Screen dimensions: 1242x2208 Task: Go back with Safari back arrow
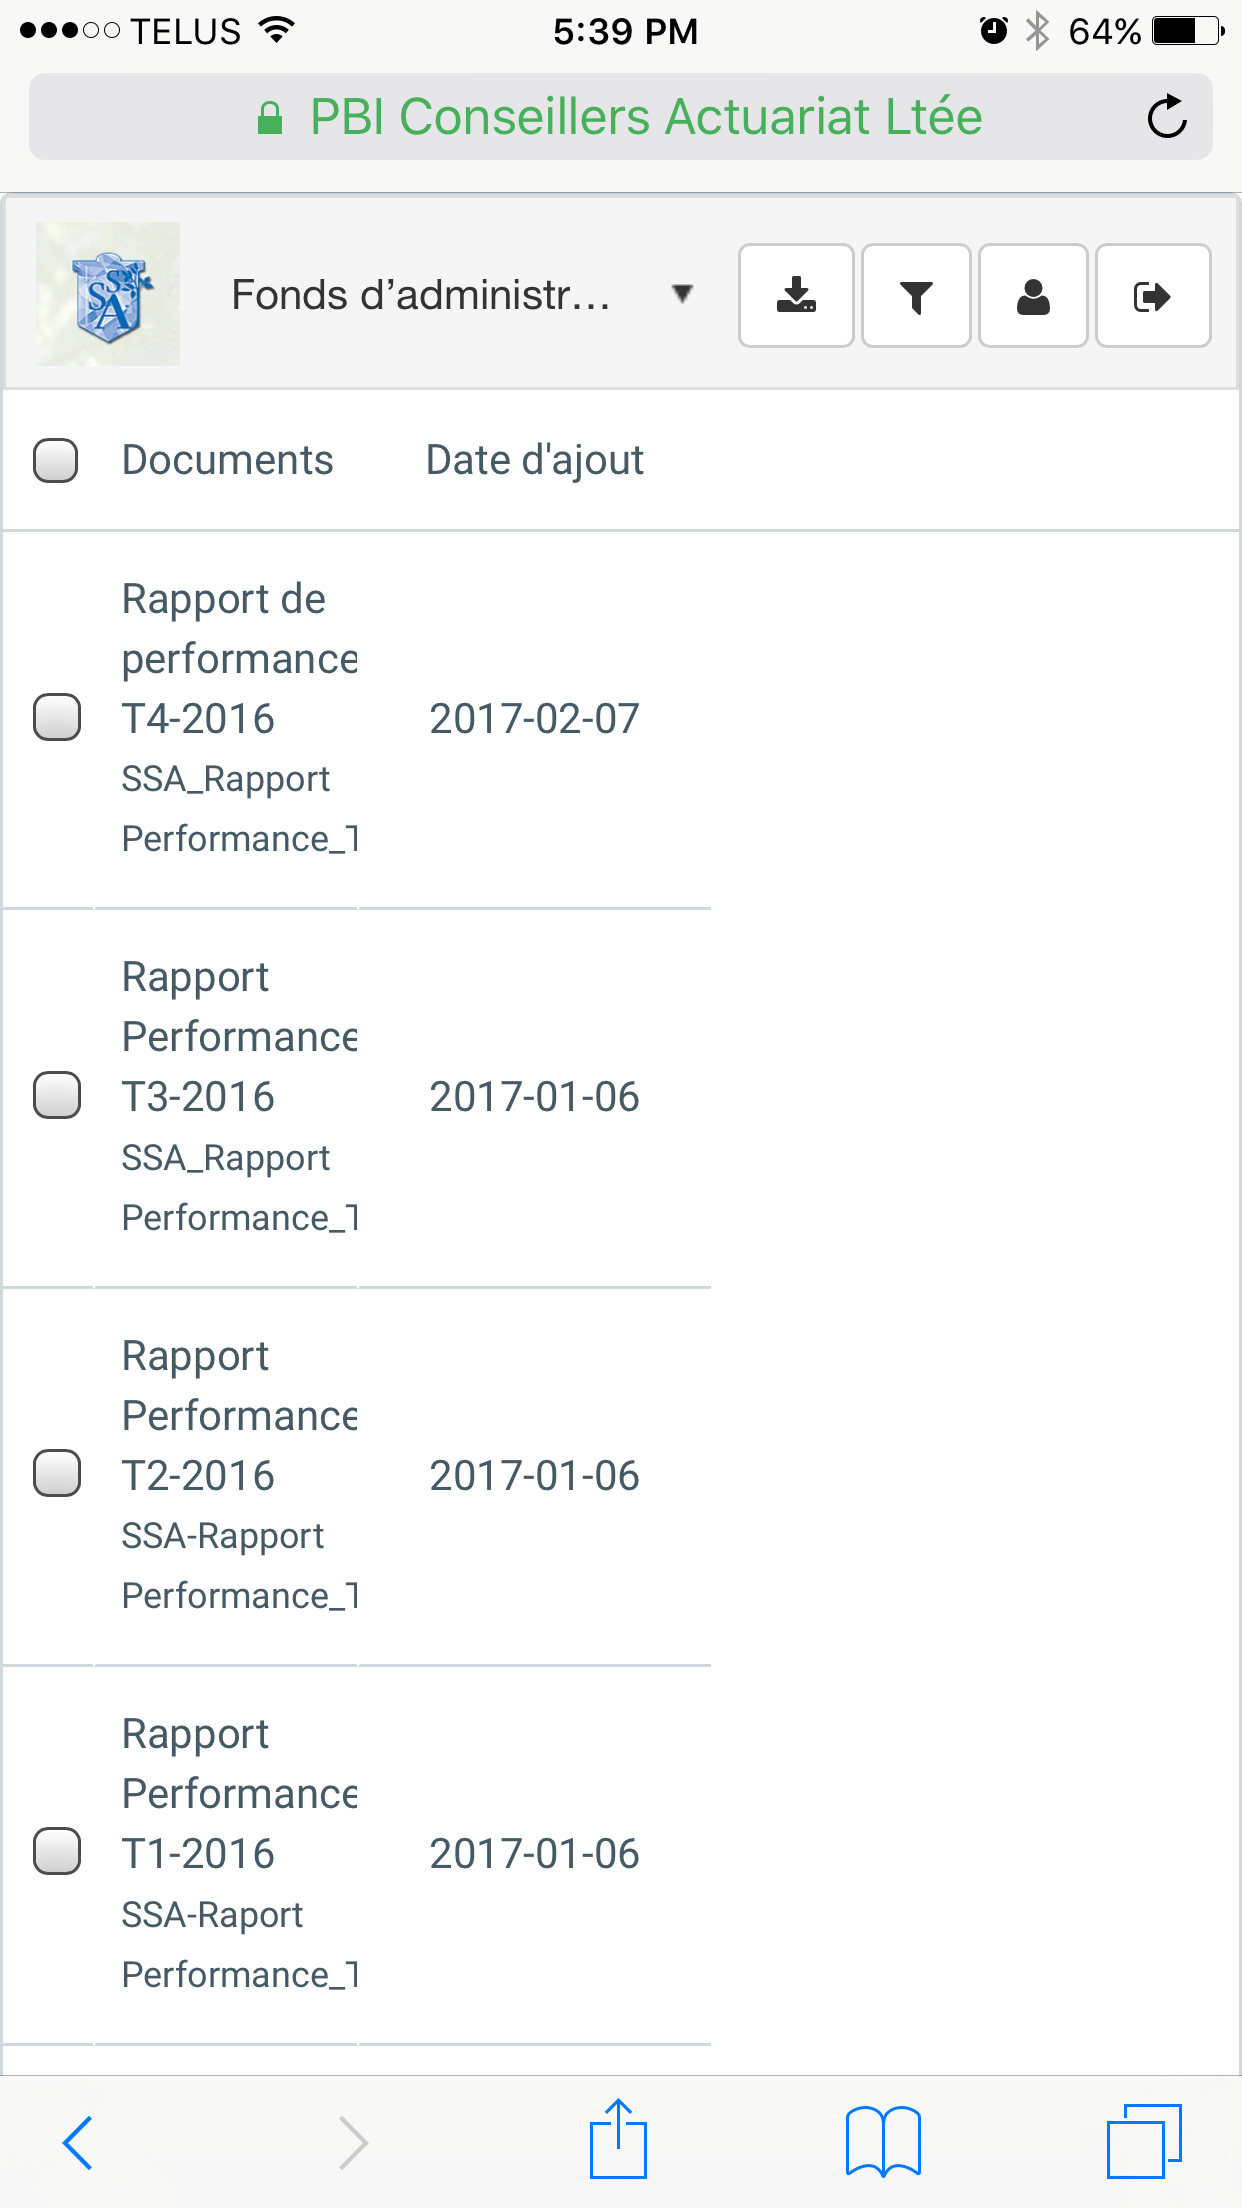[x=78, y=2142]
